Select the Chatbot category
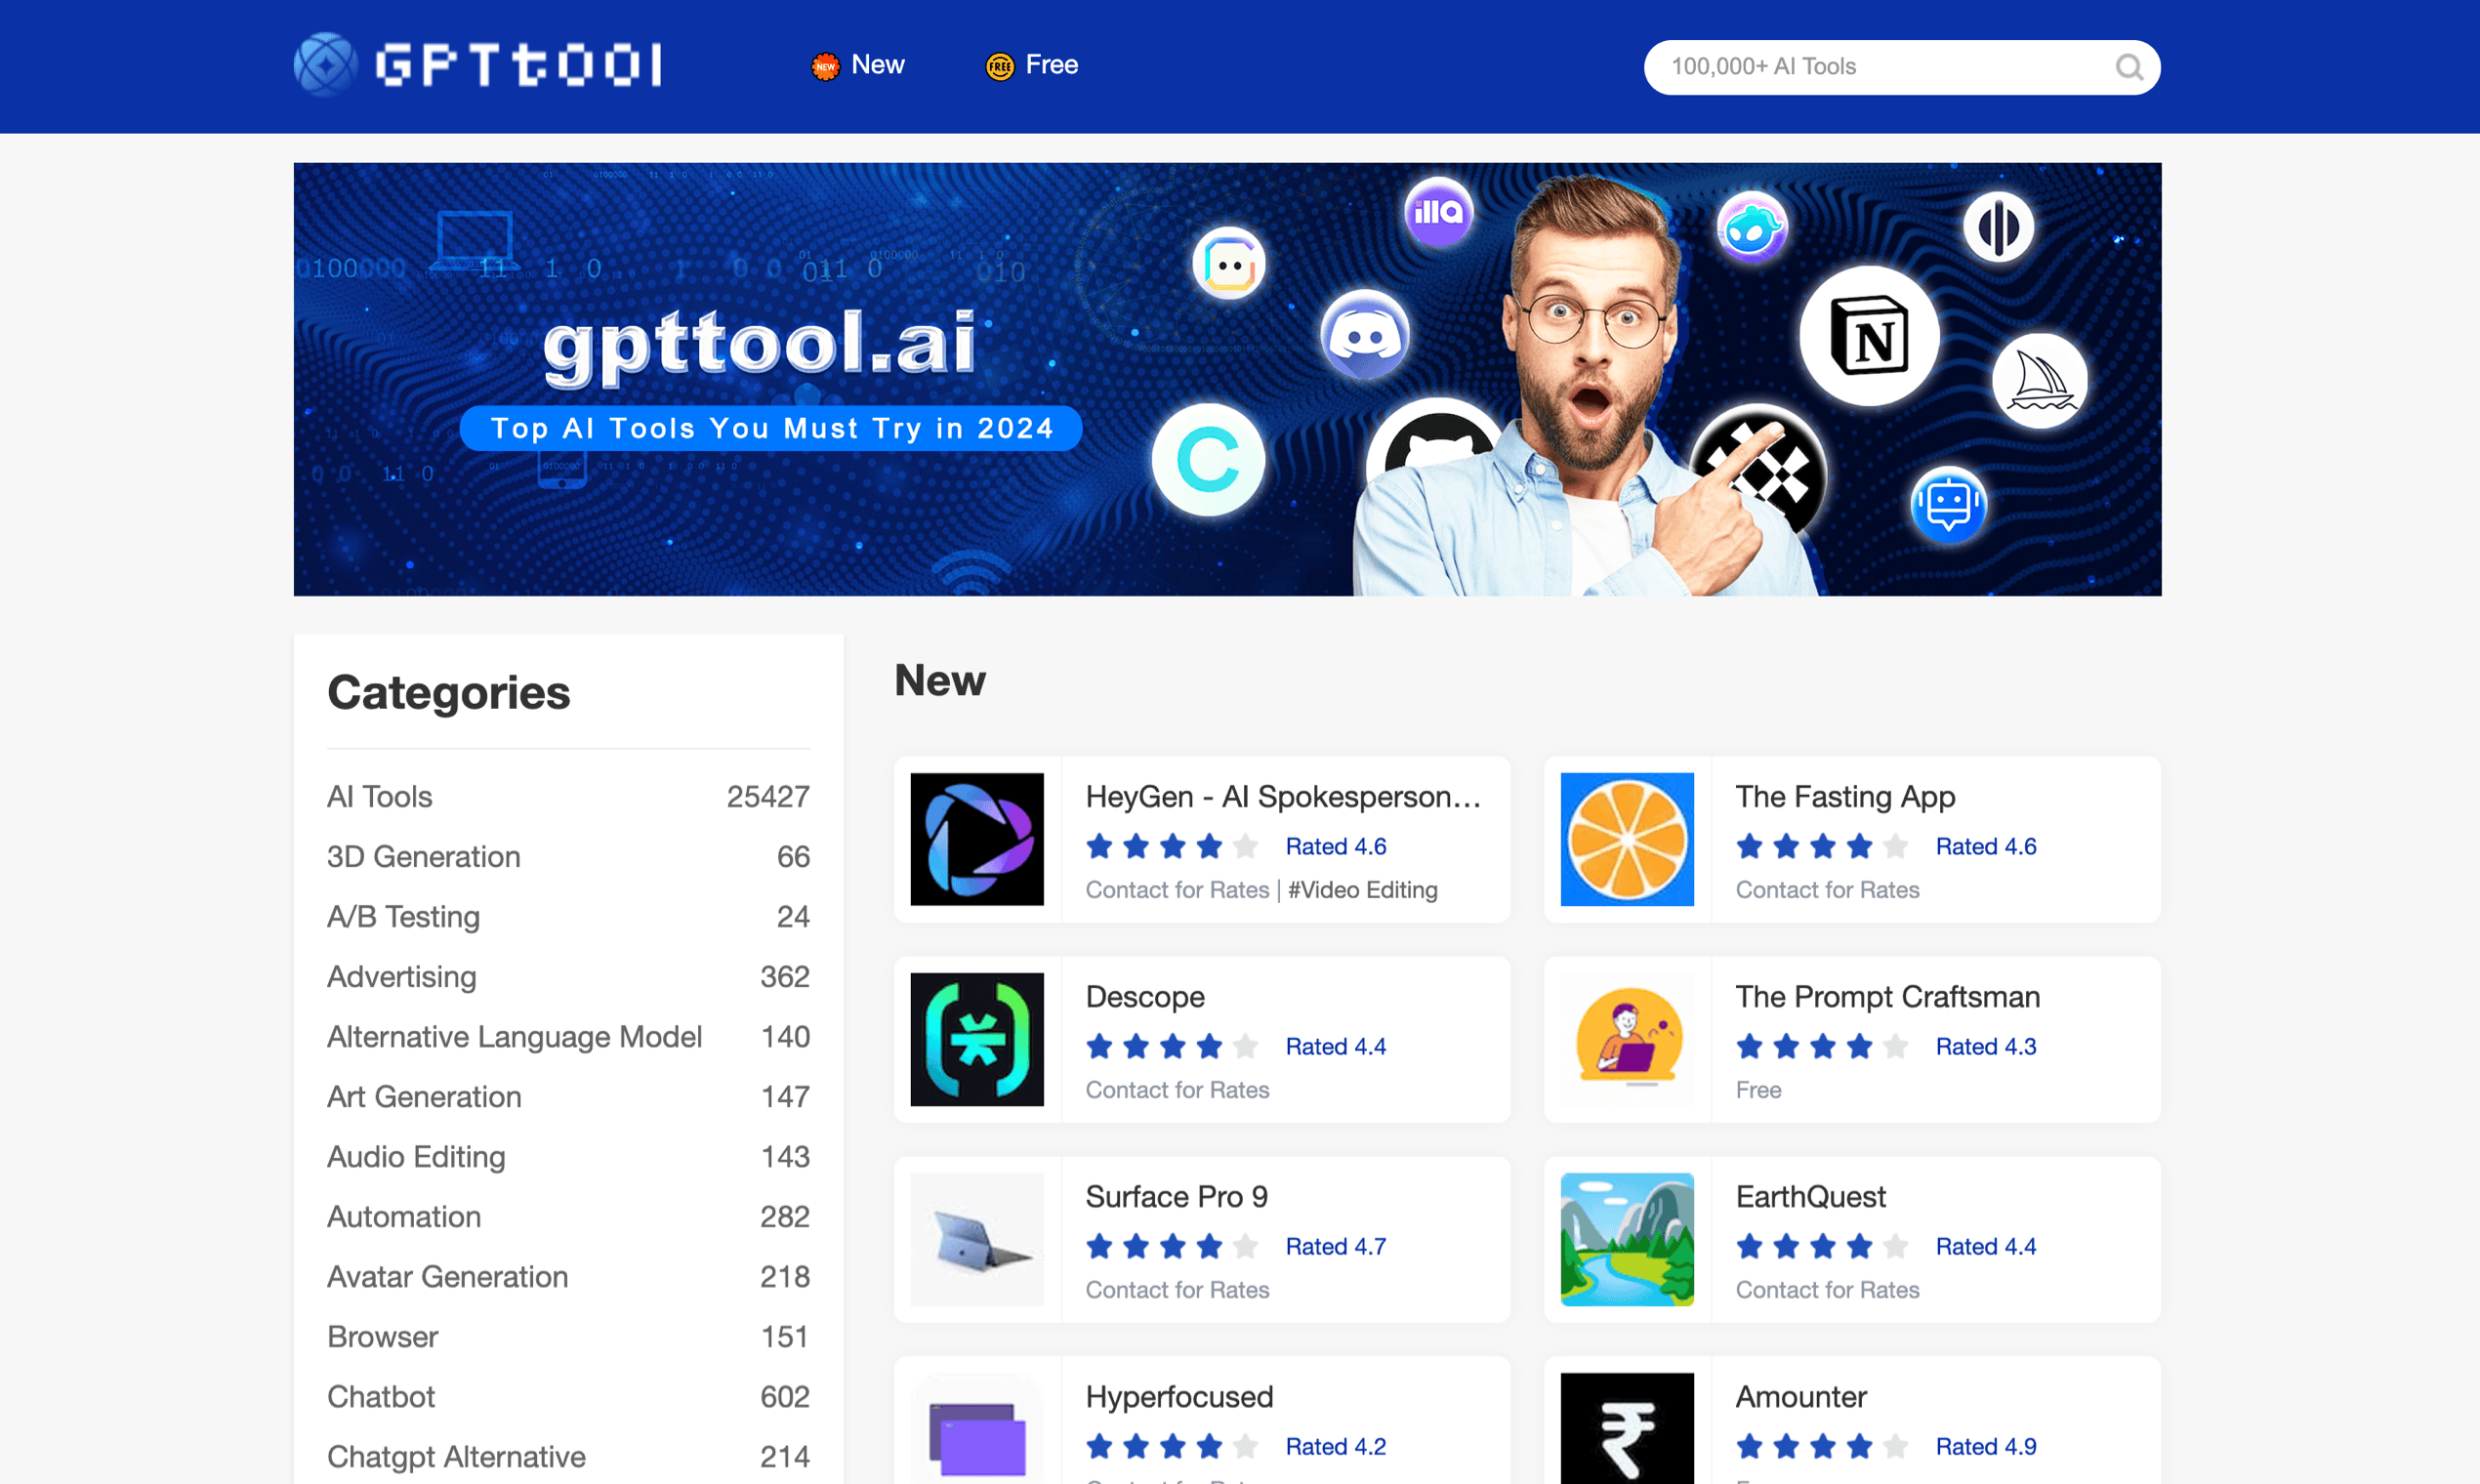2480x1484 pixels. tap(381, 1396)
